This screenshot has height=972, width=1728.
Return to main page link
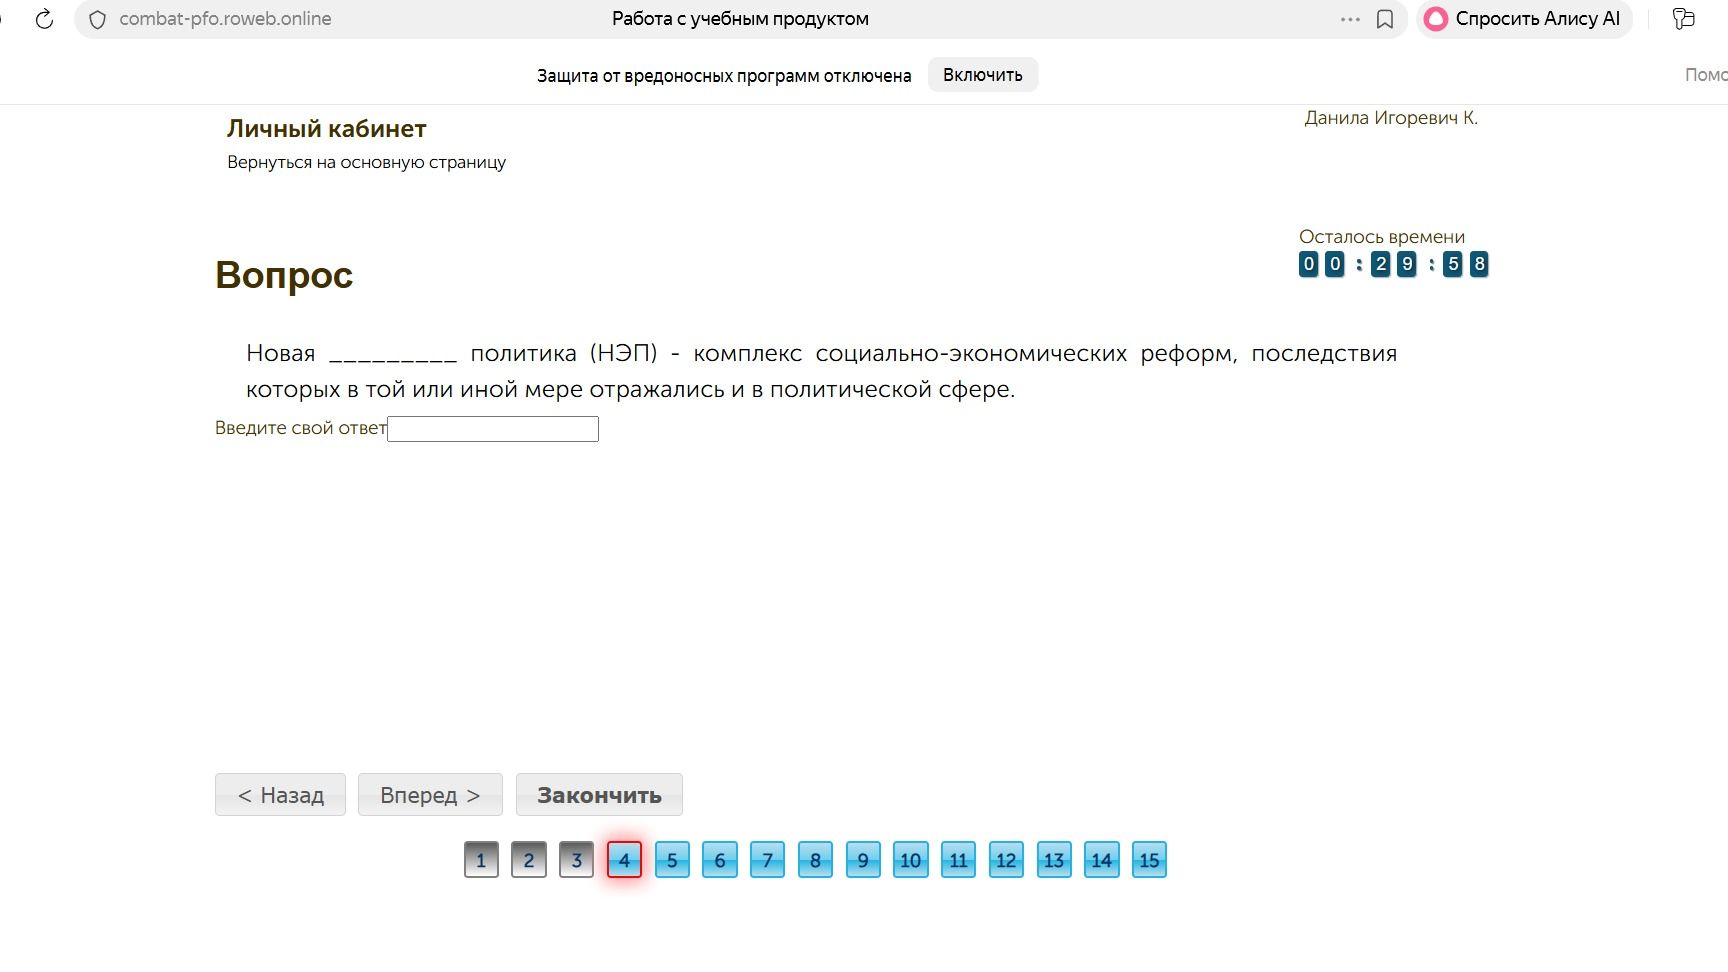point(366,162)
